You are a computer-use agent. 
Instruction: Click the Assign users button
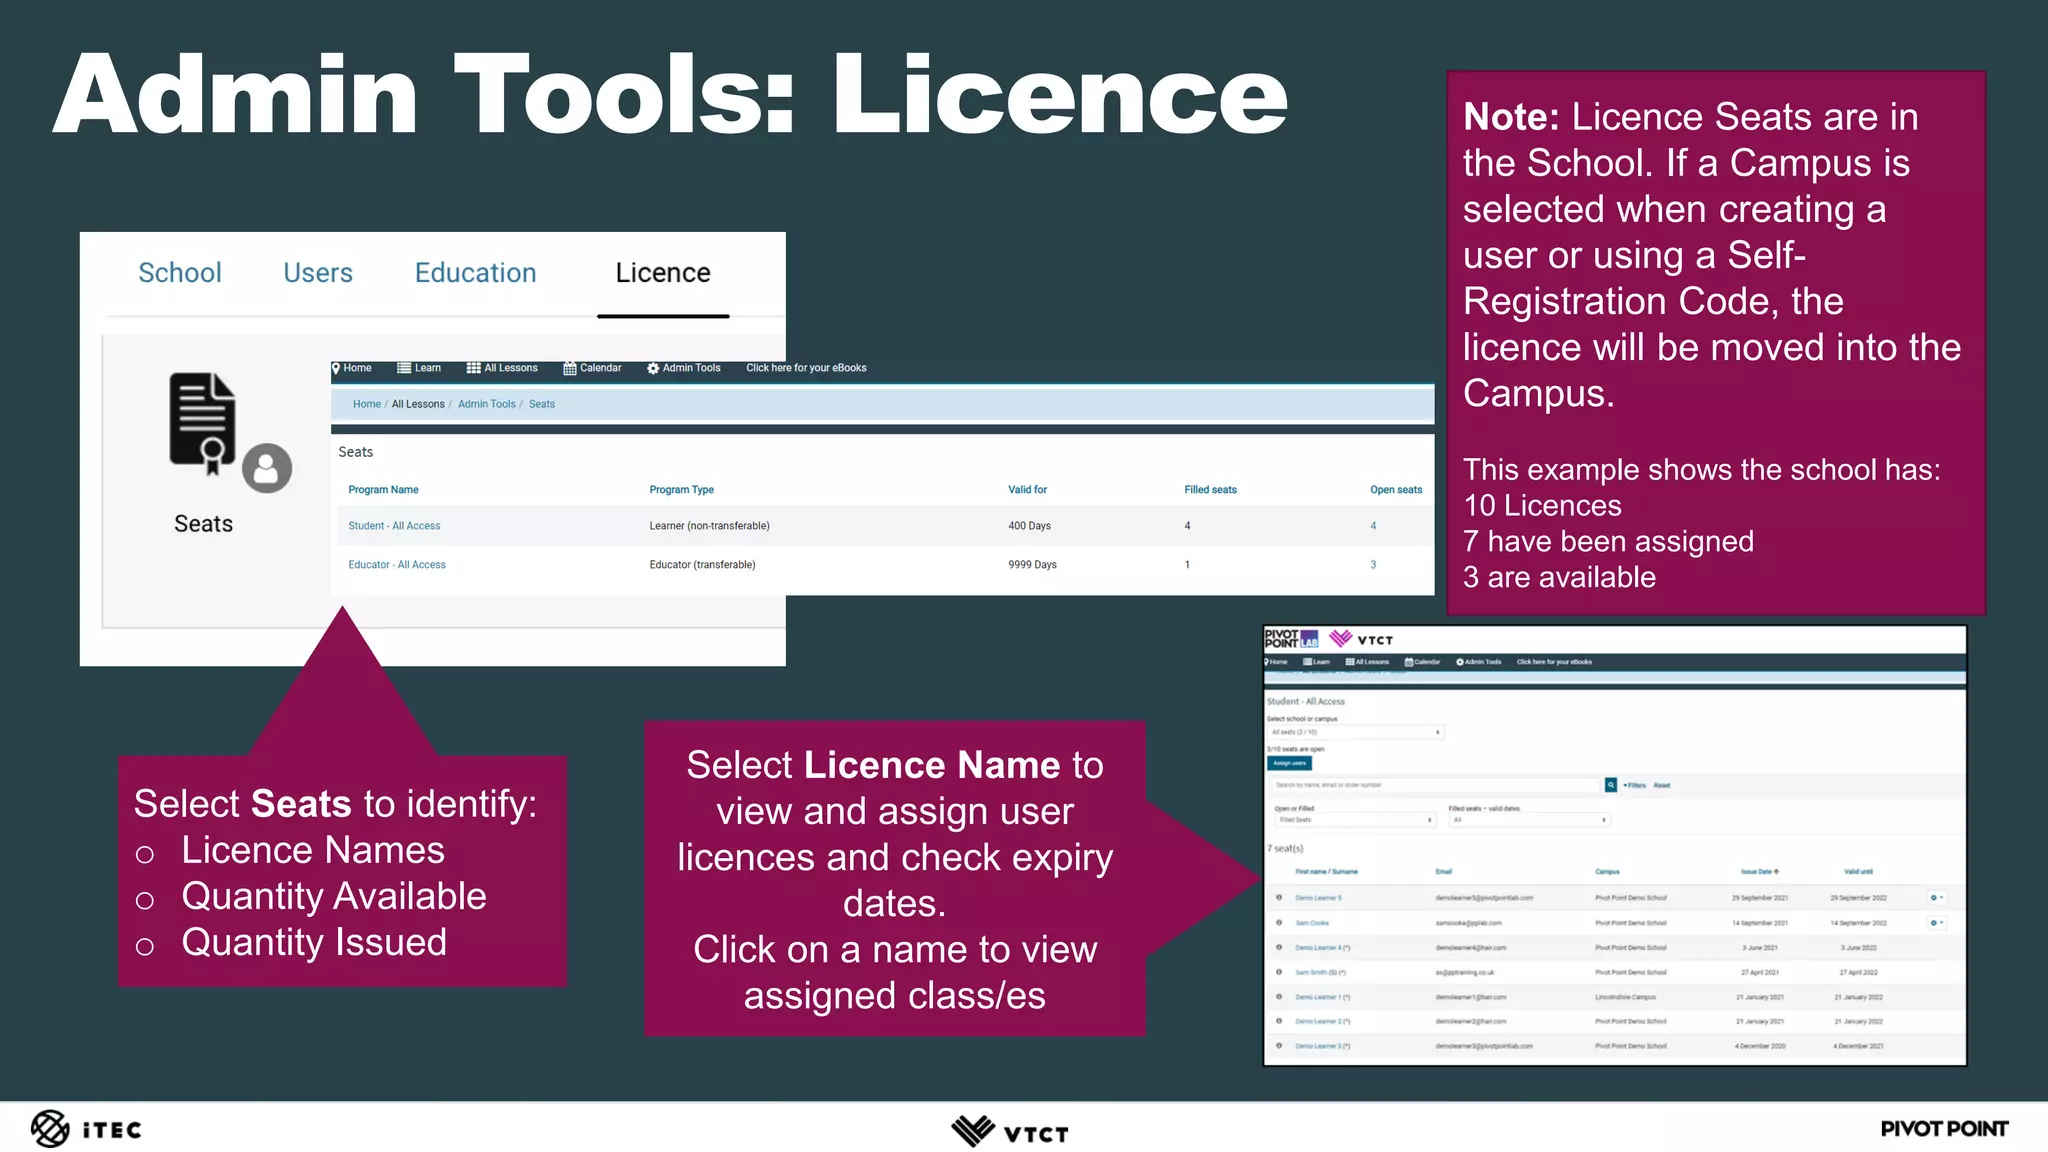click(1289, 763)
